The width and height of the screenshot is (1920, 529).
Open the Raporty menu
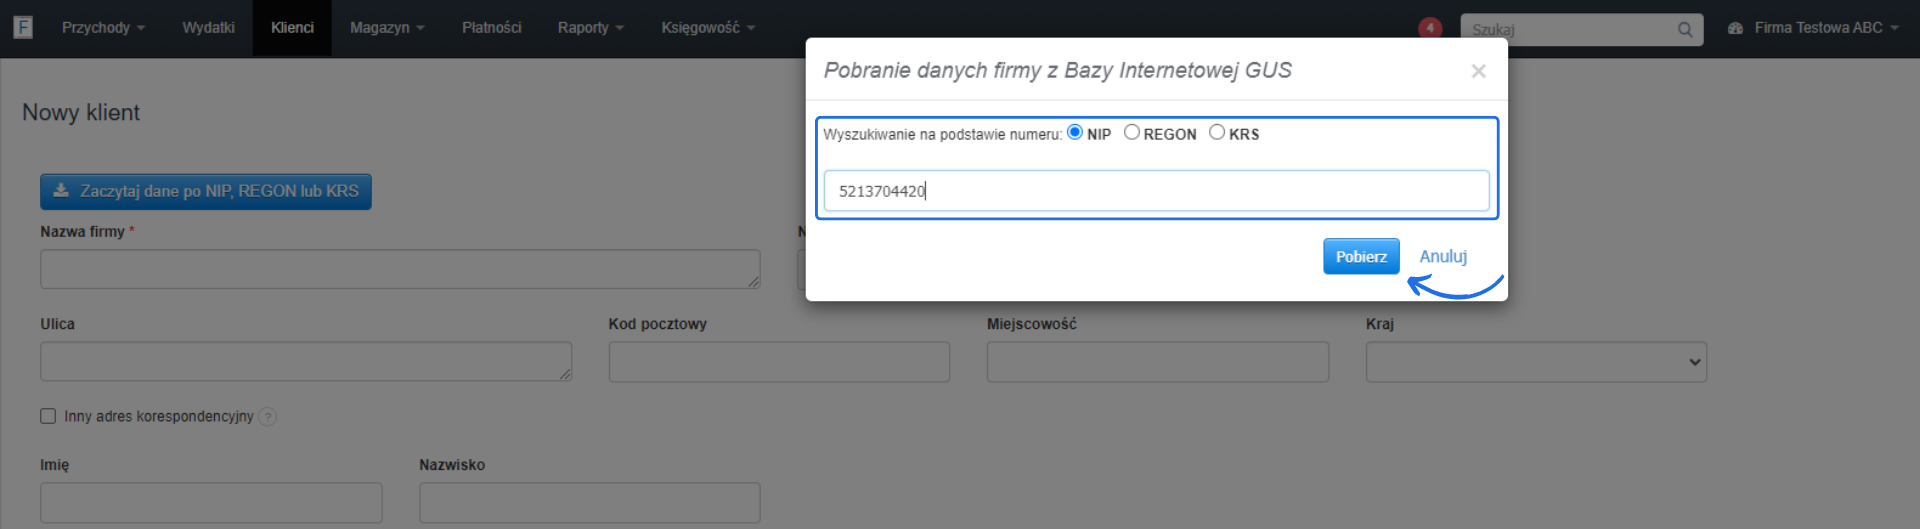(590, 28)
